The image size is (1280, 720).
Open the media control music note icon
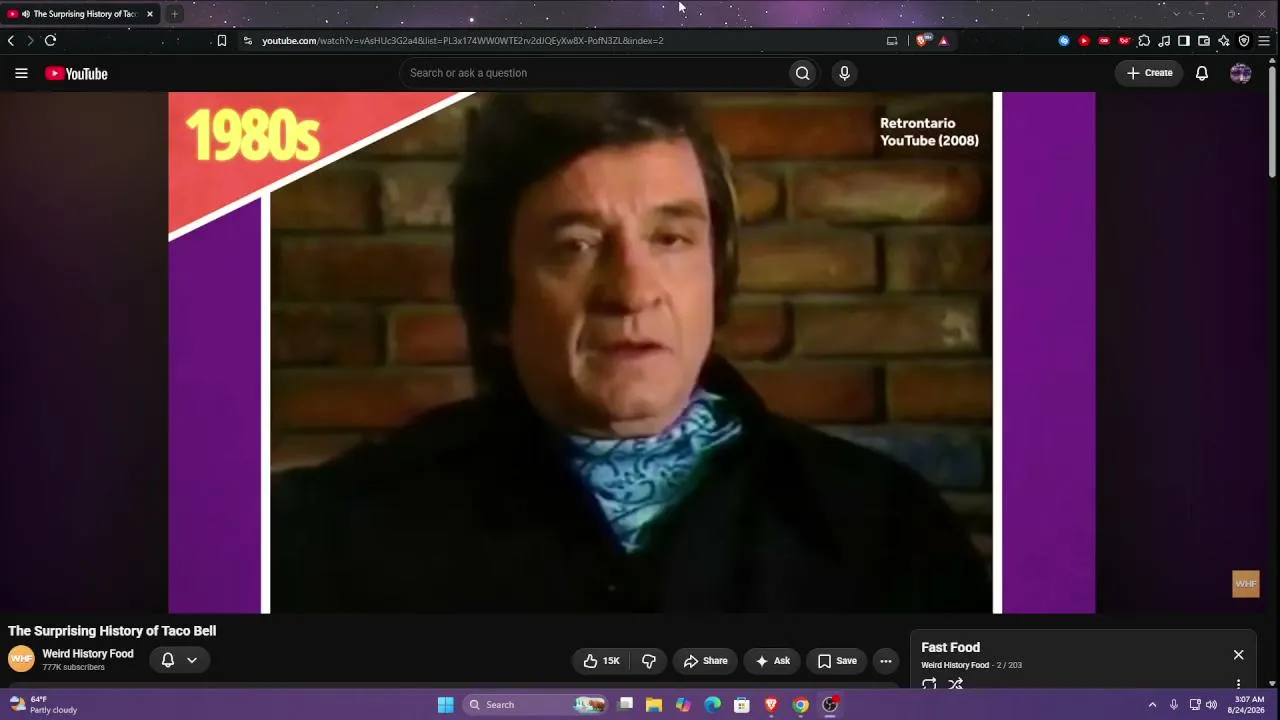1164,41
